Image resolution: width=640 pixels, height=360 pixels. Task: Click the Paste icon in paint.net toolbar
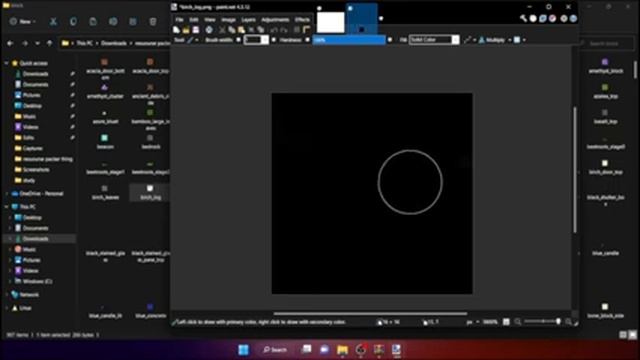pos(241,30)
